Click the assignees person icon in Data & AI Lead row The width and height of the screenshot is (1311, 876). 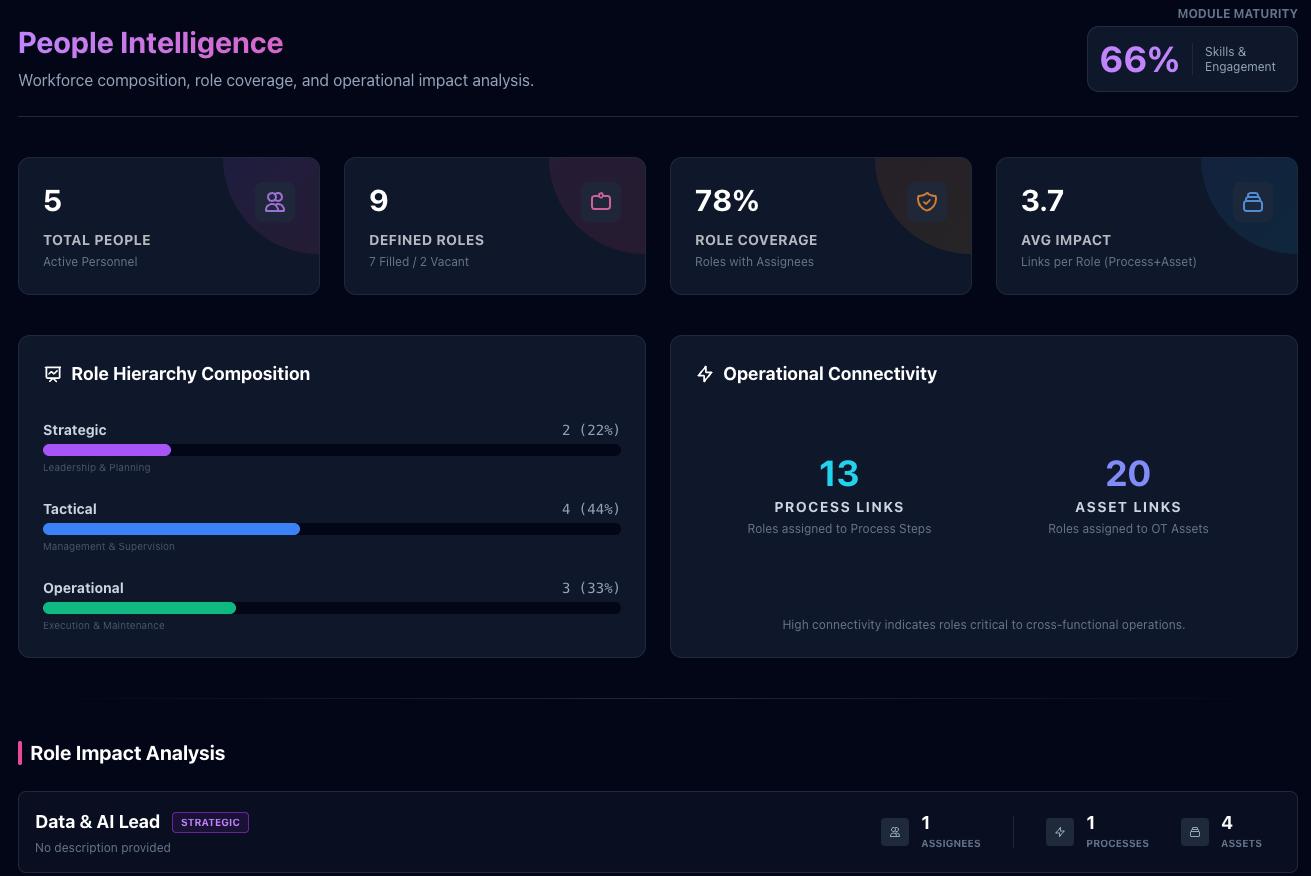click(895, 832)
